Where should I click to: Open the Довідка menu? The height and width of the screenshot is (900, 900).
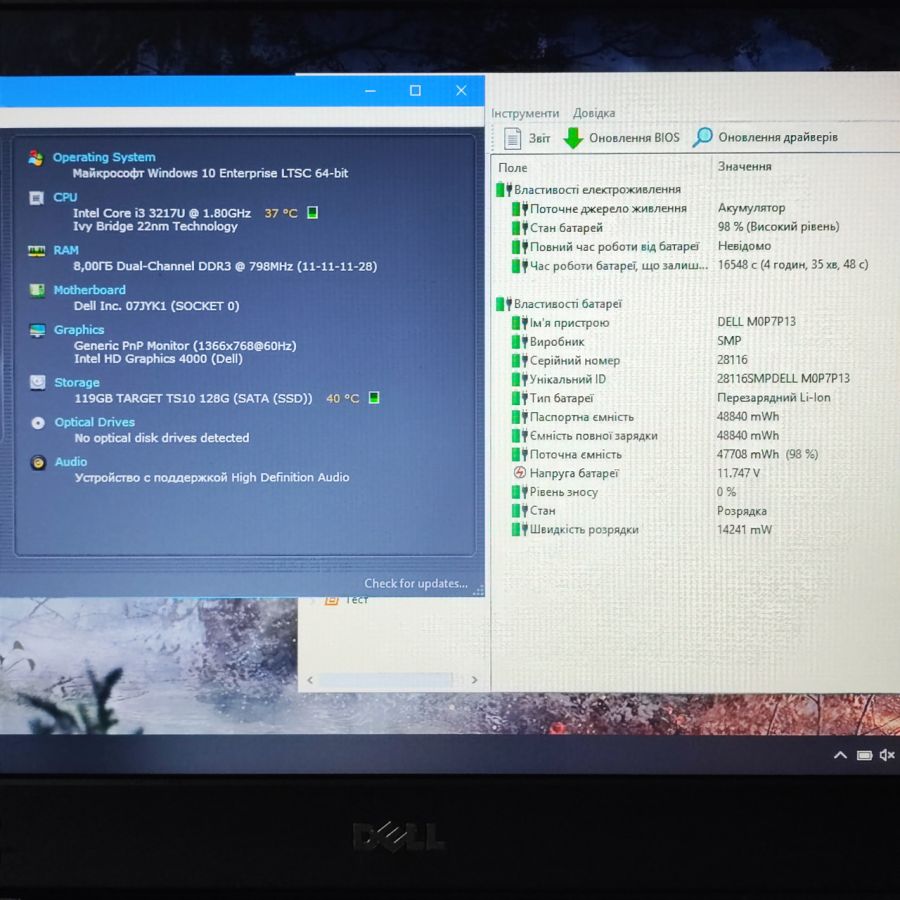594,113
